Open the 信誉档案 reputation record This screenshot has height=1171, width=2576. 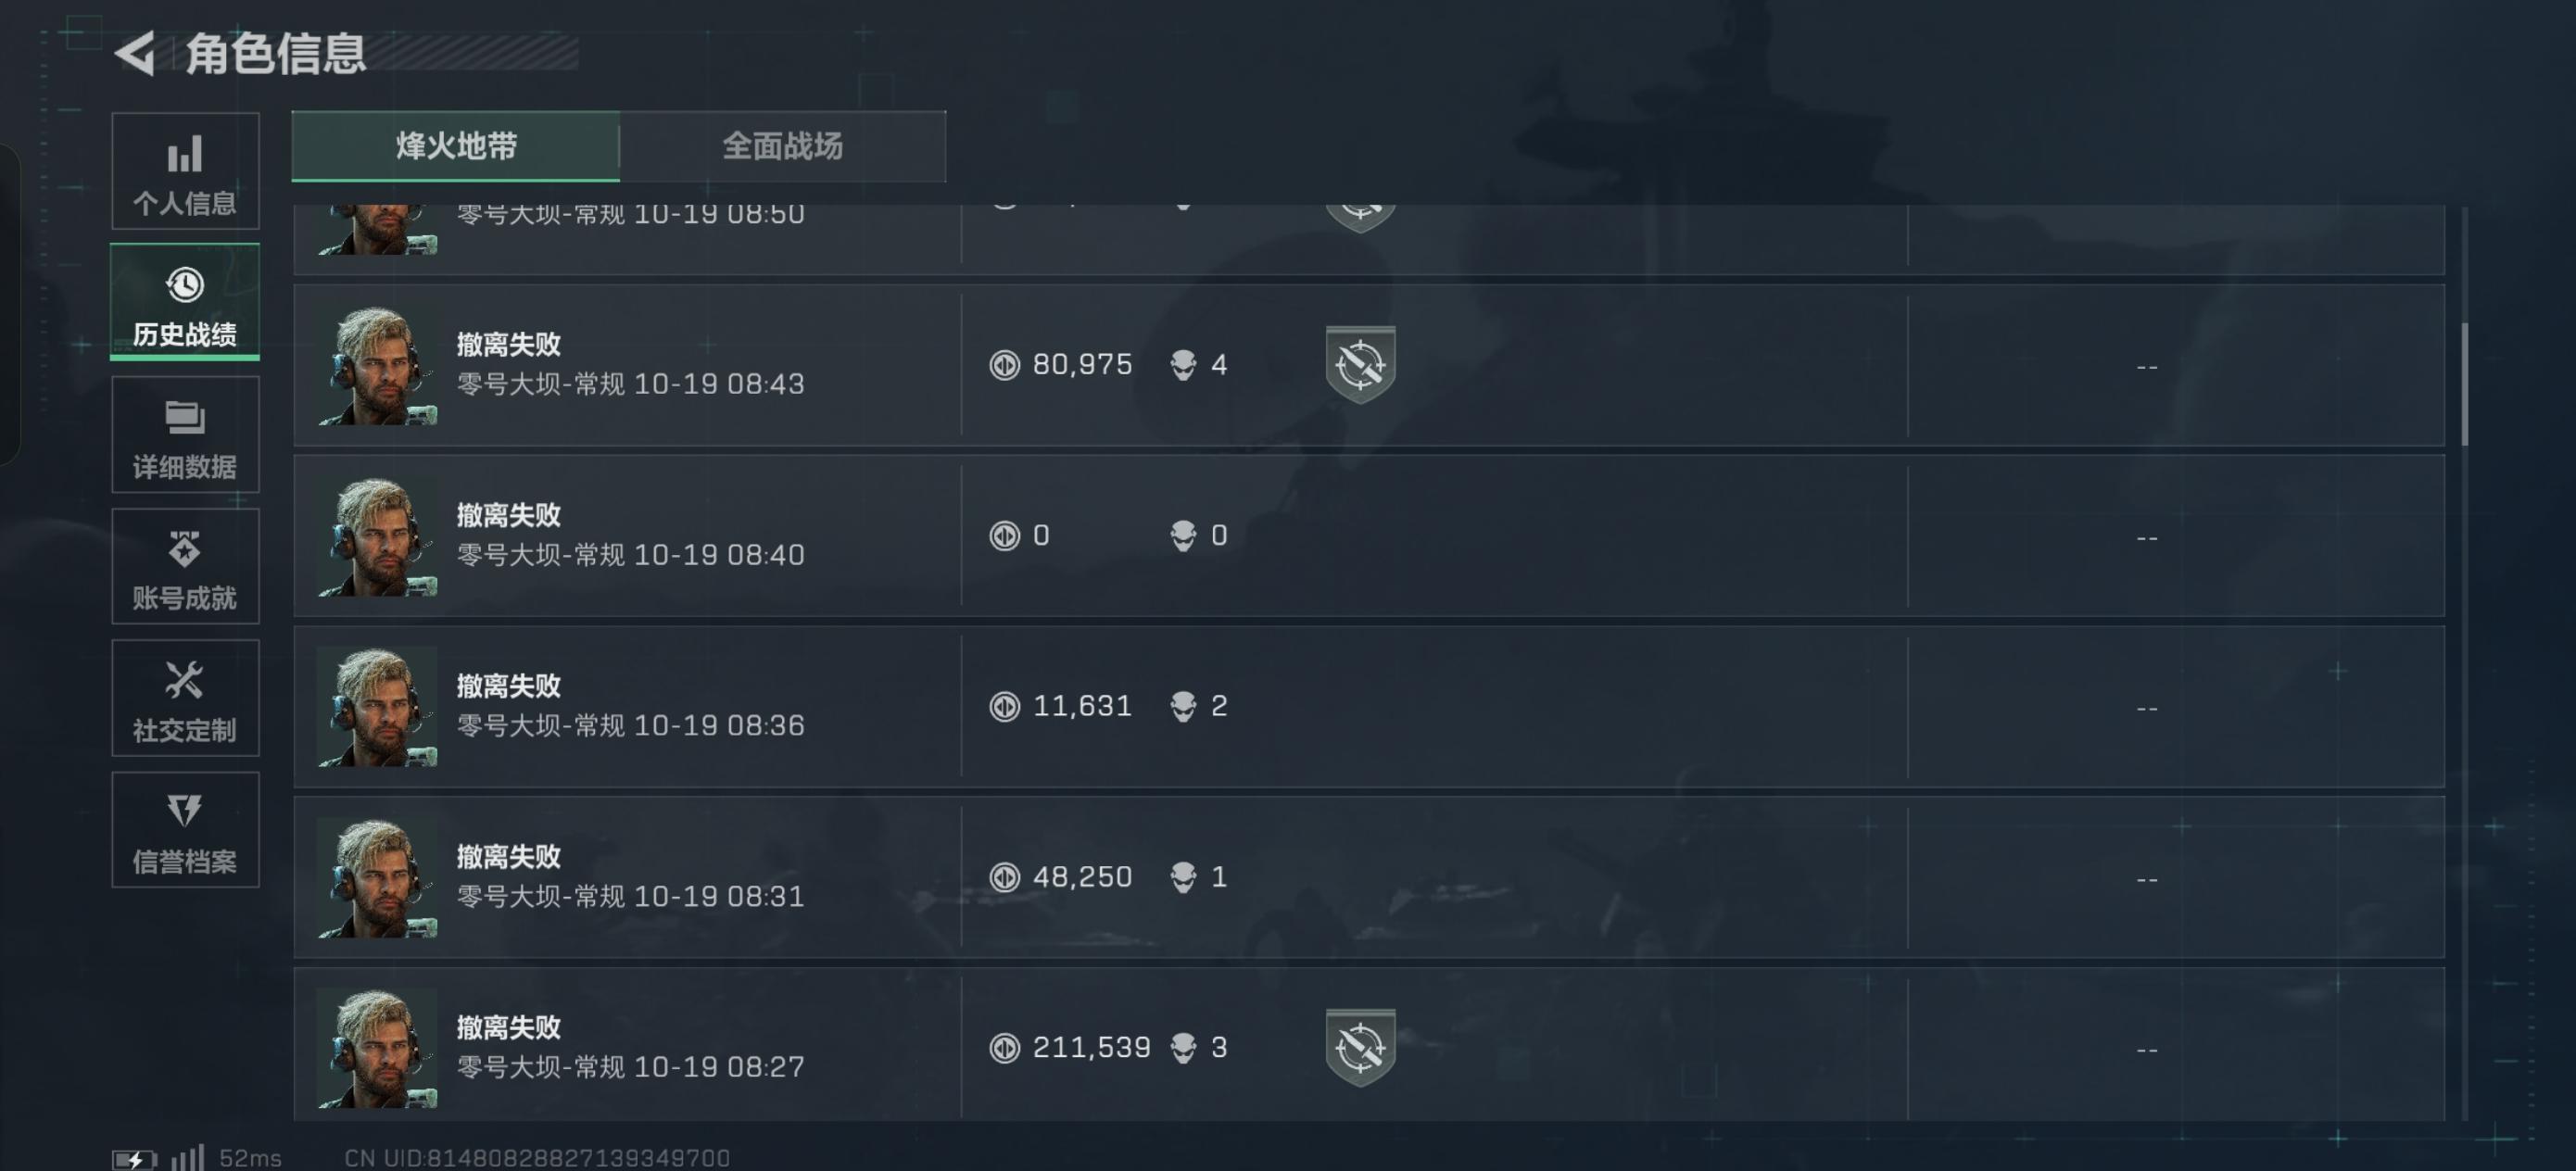pos(185,830)
